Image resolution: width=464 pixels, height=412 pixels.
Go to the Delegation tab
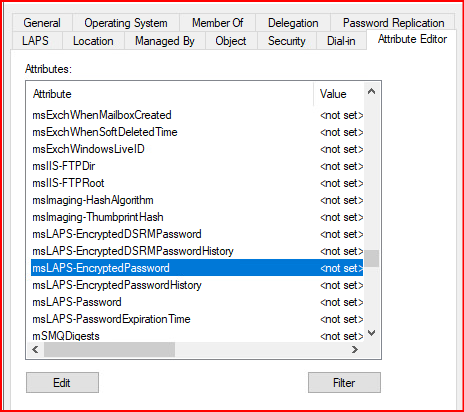click(293, 23)
